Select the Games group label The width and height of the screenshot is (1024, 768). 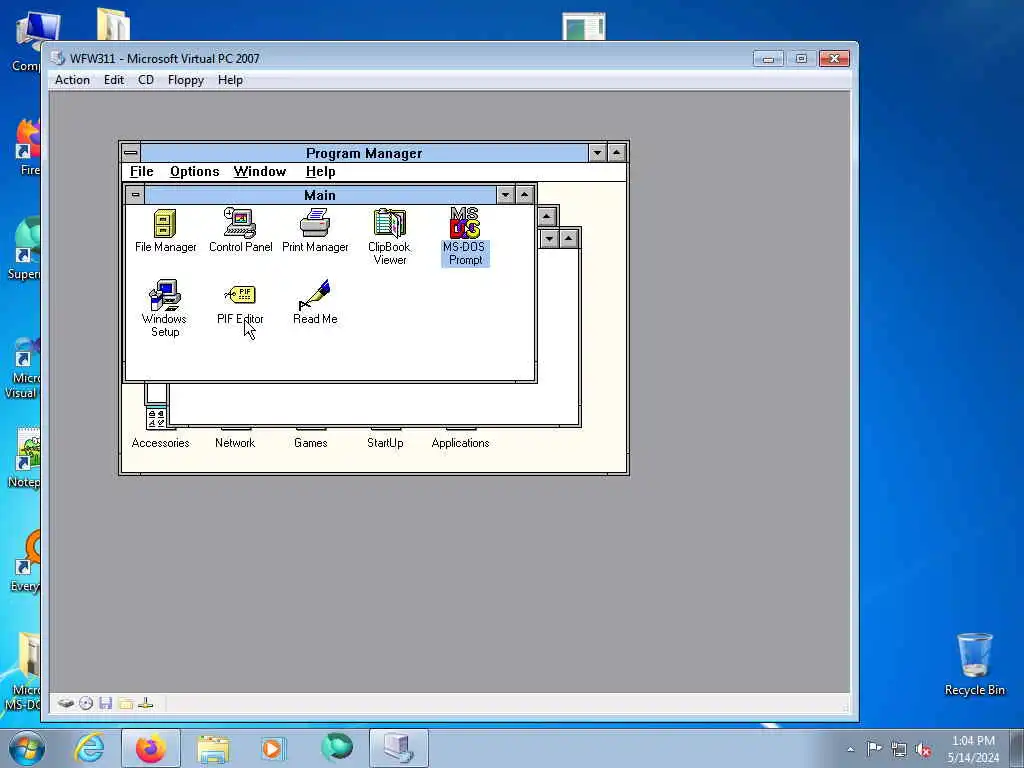(x=310, y=443)
